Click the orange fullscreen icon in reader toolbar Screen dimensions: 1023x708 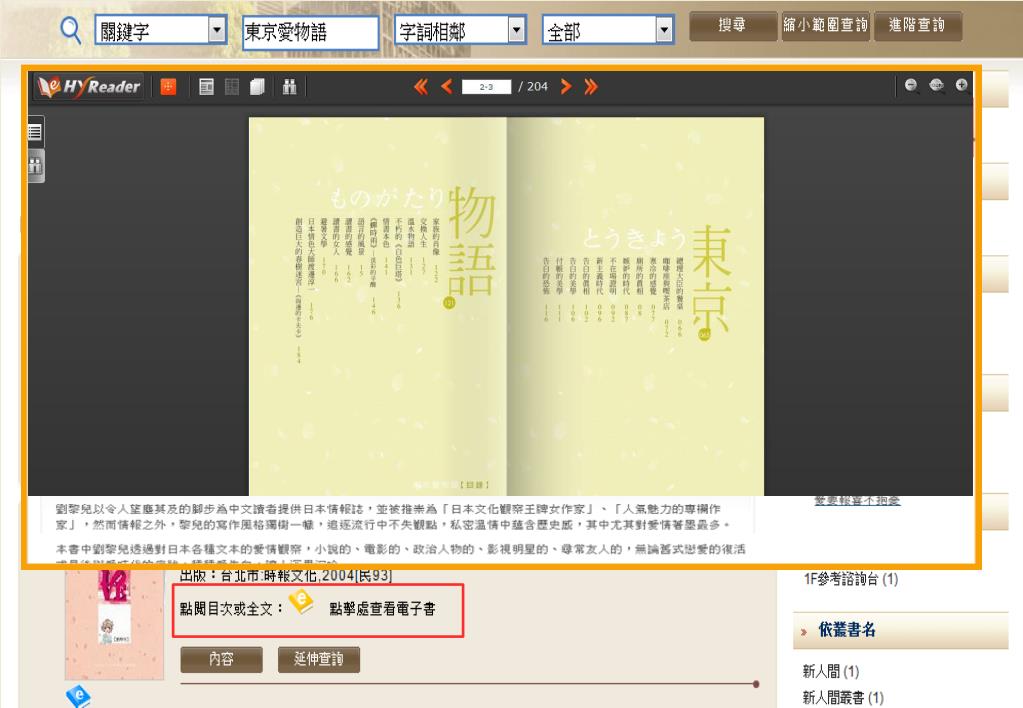tap(168, 86)
